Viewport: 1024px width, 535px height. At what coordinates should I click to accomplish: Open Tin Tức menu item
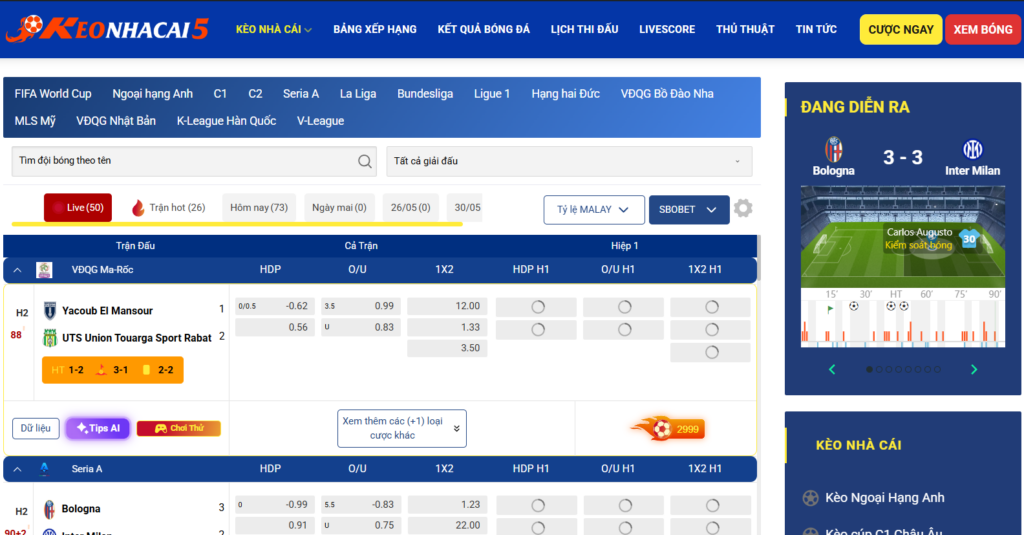(x=816, y=29)
